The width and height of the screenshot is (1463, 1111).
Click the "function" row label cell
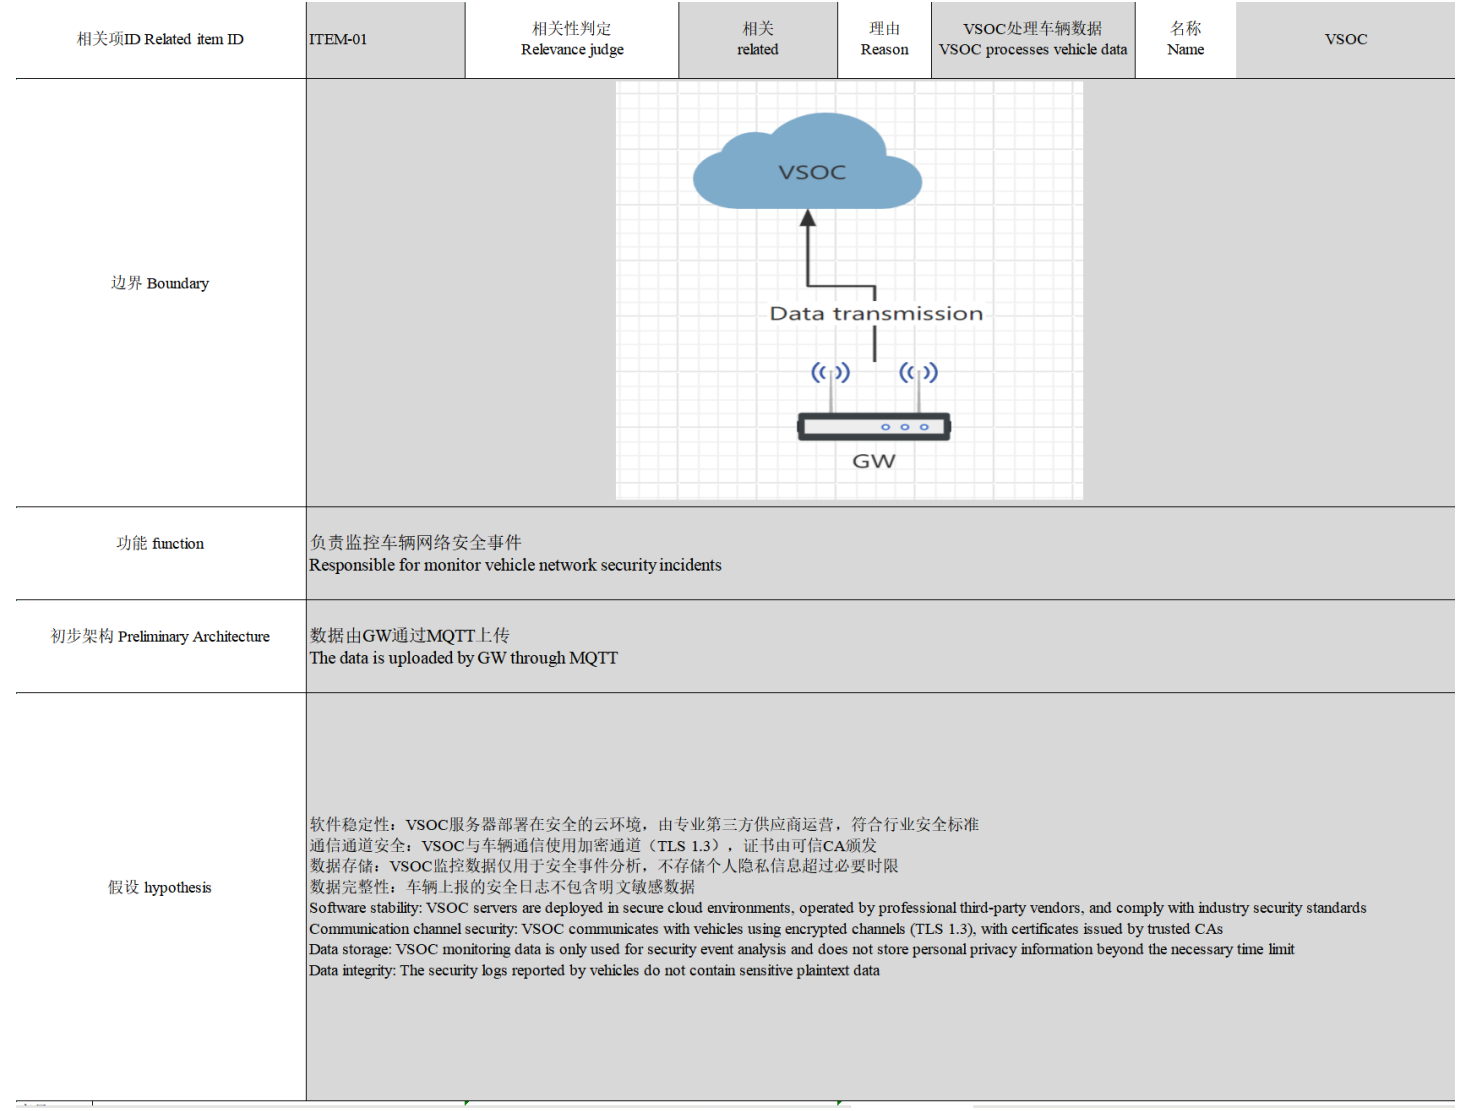(160, 544)
